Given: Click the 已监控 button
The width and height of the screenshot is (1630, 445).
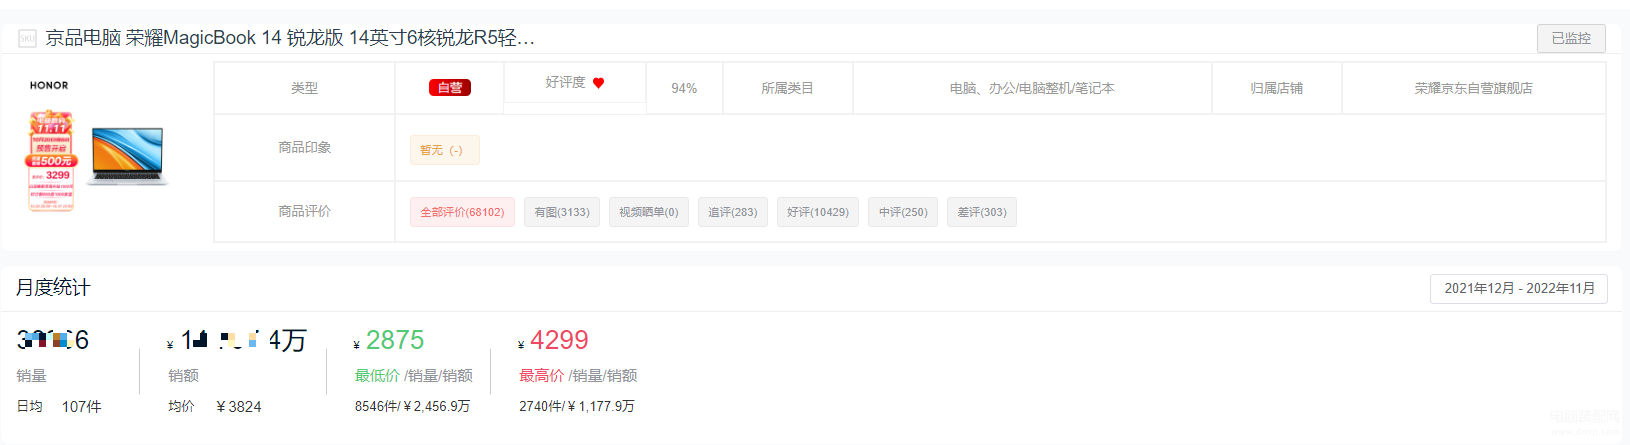Looking at the screenshot, I should [1571, 38].
